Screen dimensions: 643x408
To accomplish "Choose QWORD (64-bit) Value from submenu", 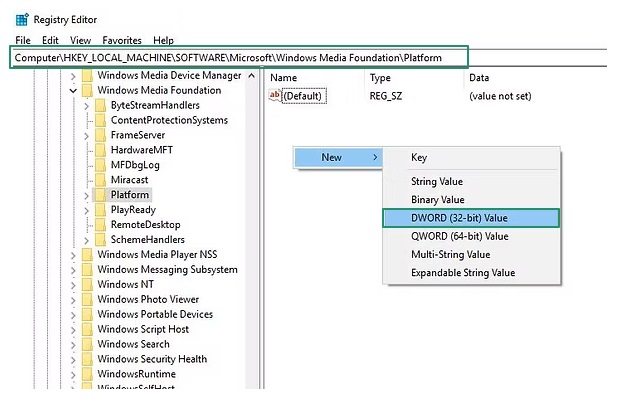I will [x=471, y=236].
